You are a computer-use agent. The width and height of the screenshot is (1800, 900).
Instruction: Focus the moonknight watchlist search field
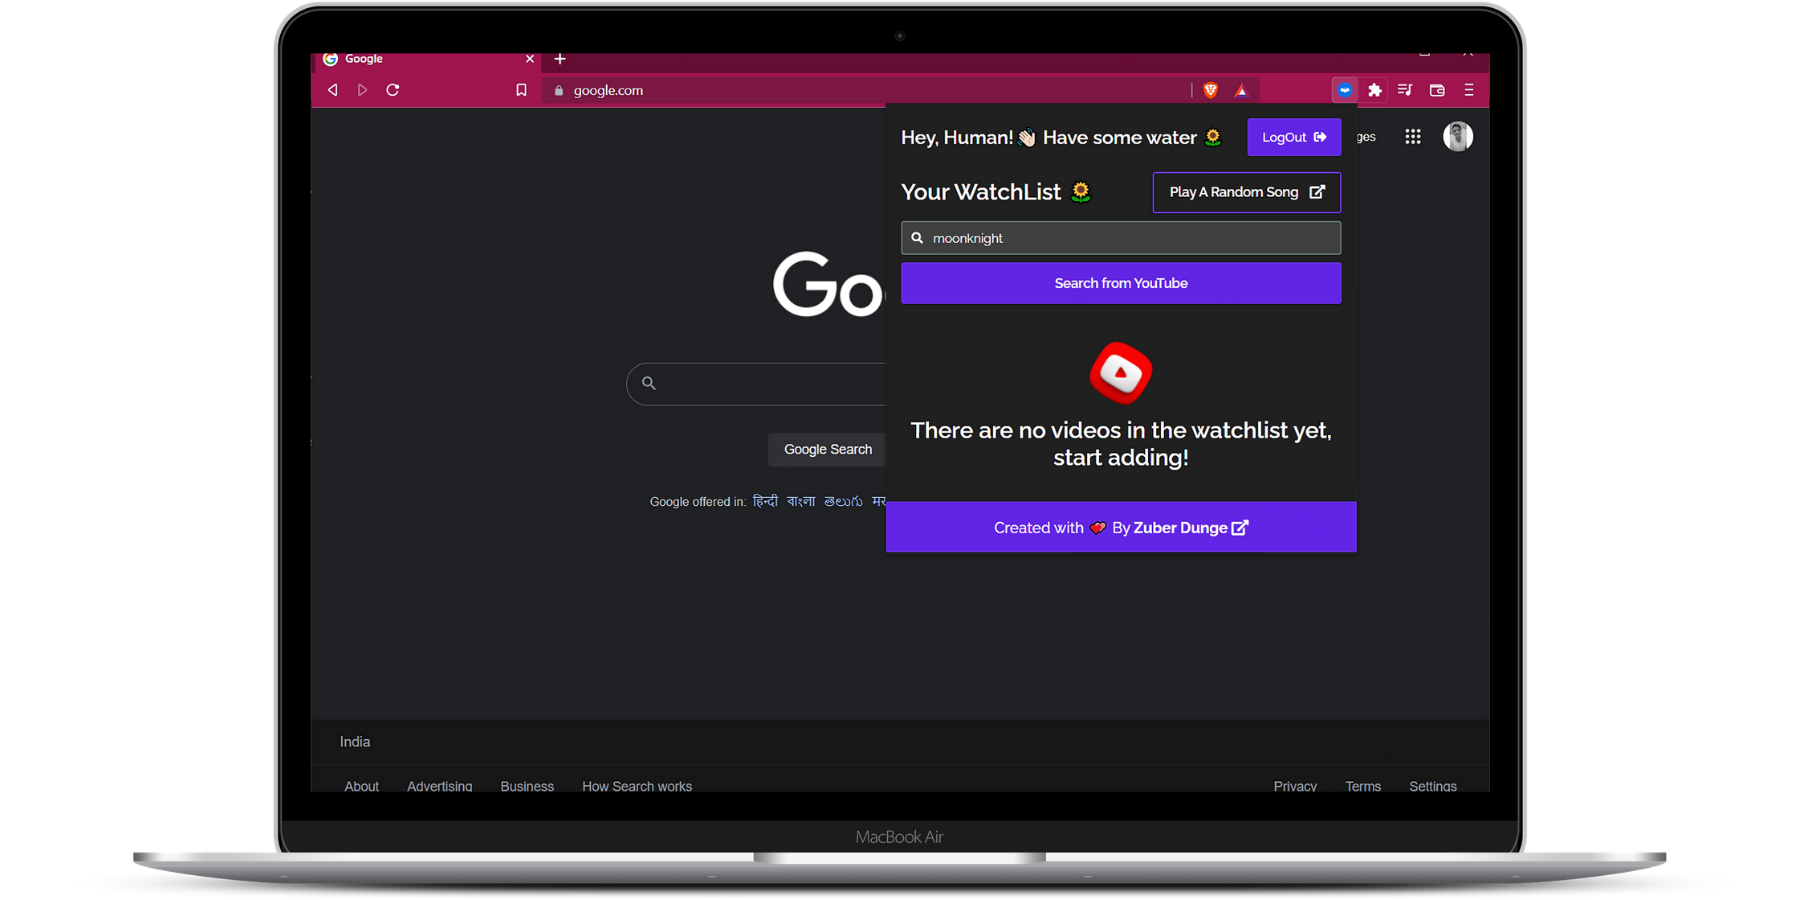point(1121,238)
